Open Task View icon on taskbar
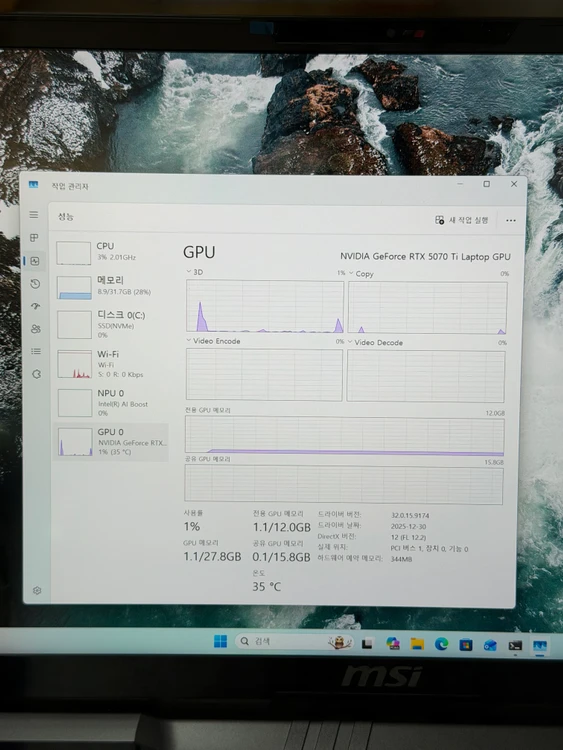The width and height of the screenshot is (563, 750). click(x=367, y=643)
